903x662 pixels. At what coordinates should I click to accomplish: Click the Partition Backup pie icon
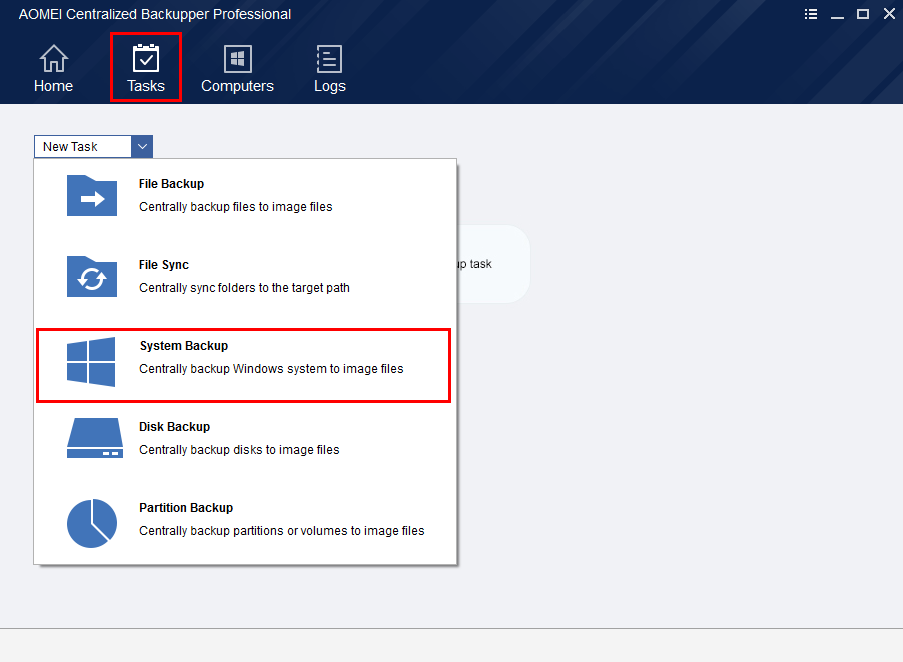coord(92,523)
